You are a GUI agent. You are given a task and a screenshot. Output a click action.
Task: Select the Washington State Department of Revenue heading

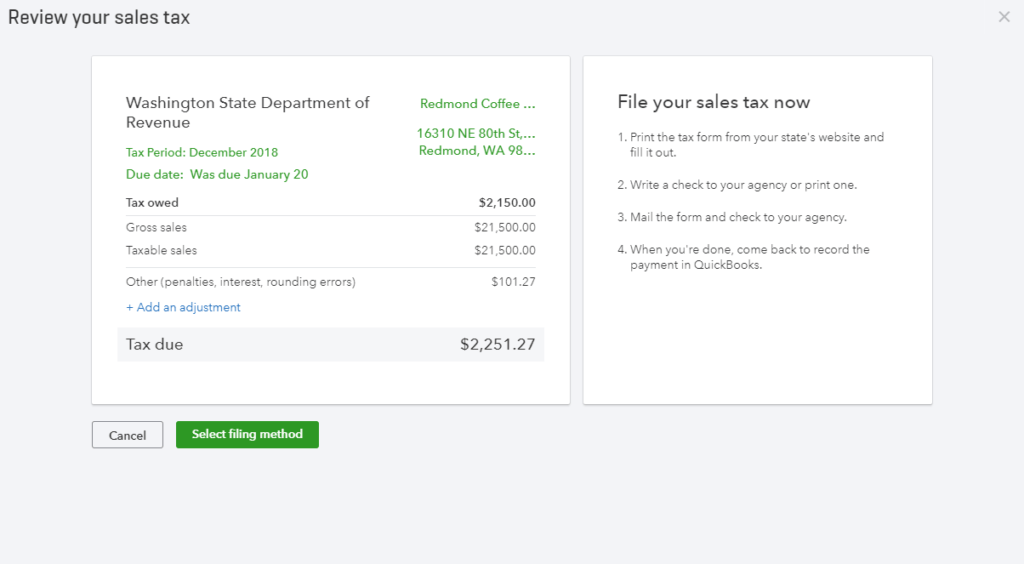tap(247, 112)
